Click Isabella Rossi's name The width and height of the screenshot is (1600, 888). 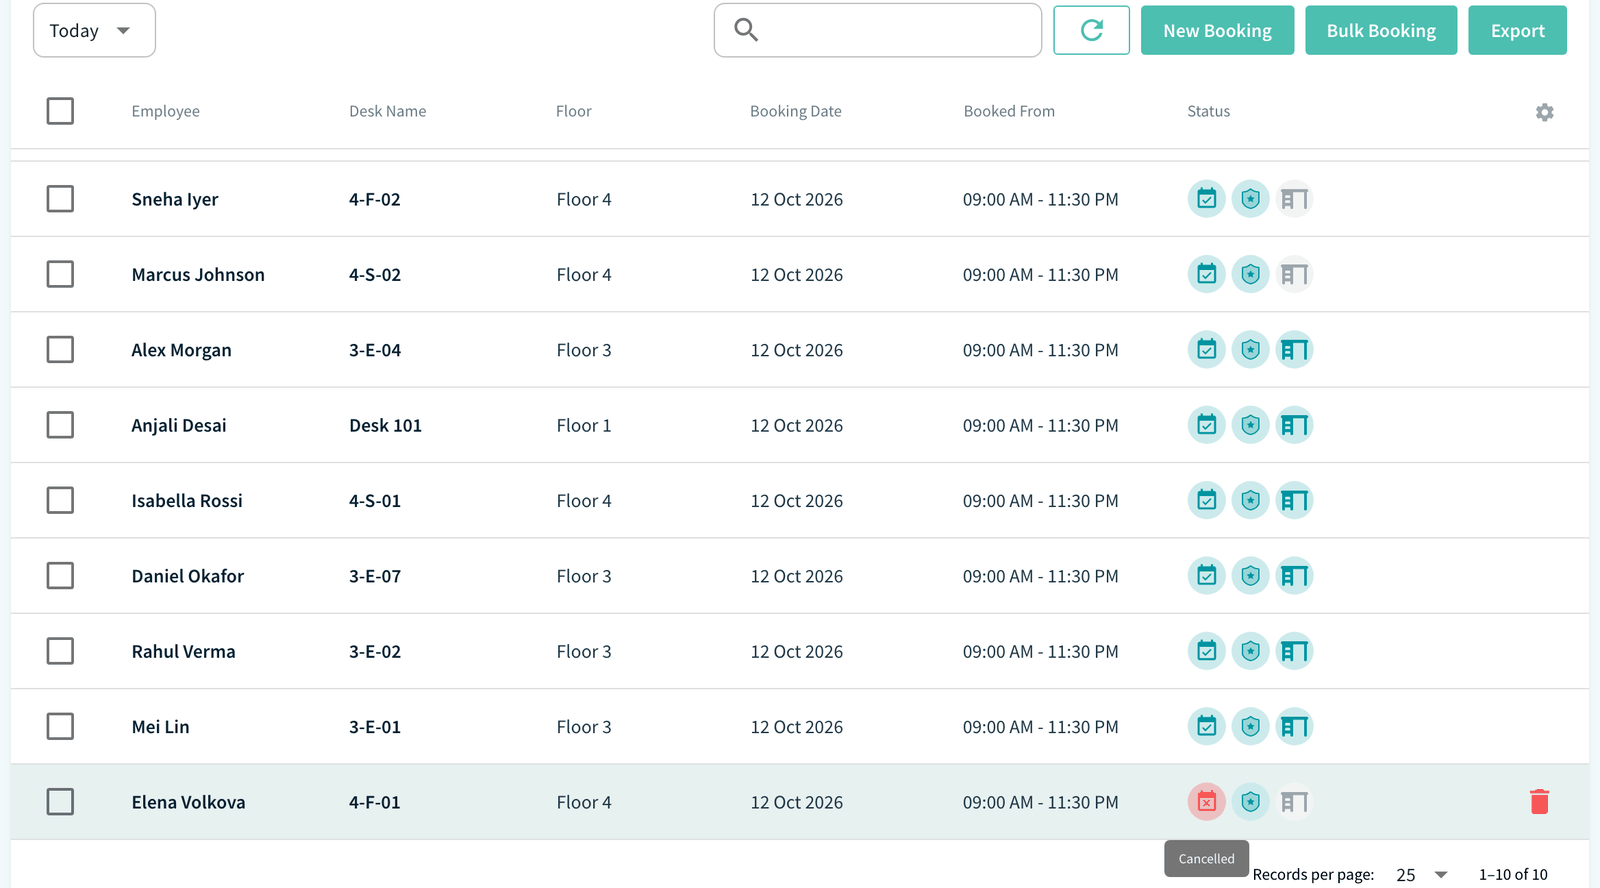[x=187, y=500]
